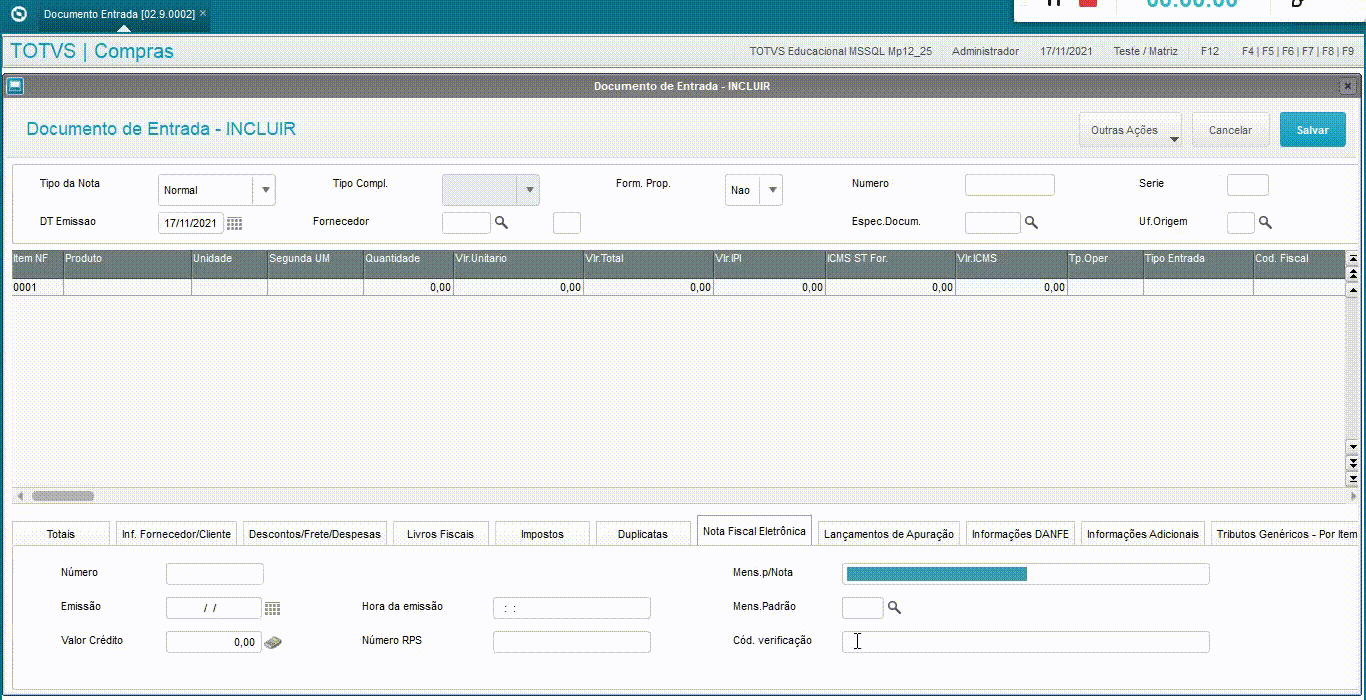Click the Fornecedor loja small field
This screenshot has width=1366, height=700.
(x=567, y=223)
